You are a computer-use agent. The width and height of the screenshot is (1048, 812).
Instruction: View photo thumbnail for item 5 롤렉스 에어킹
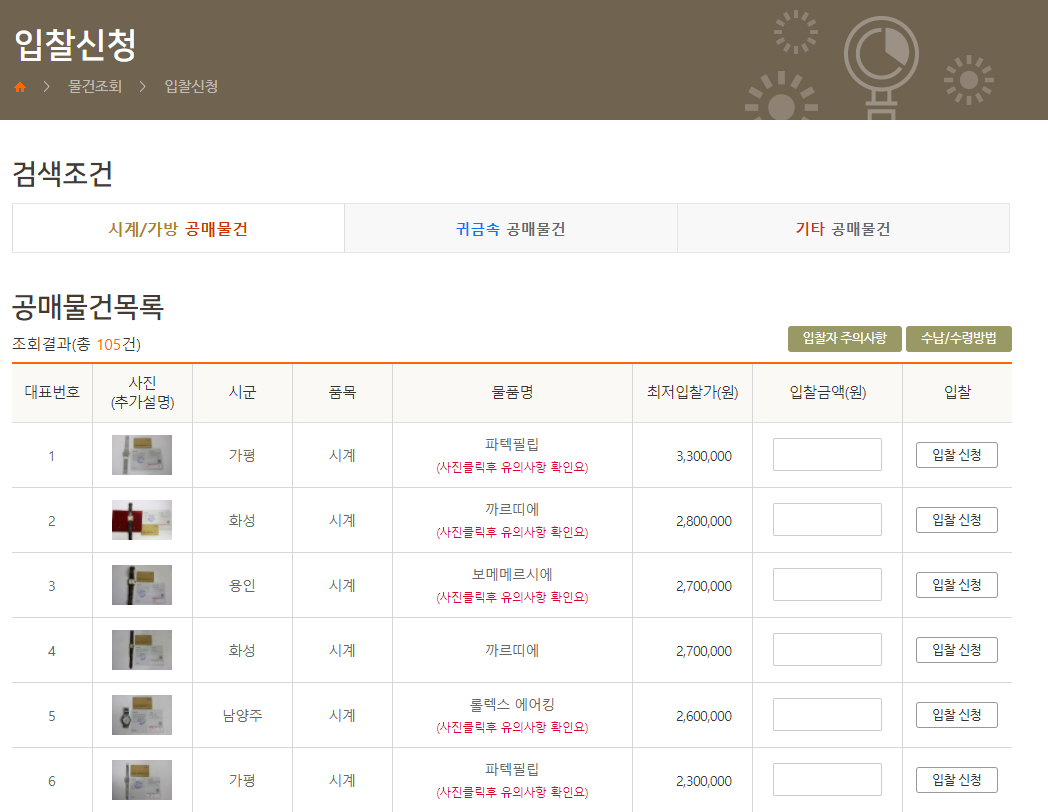pos(142,715)
